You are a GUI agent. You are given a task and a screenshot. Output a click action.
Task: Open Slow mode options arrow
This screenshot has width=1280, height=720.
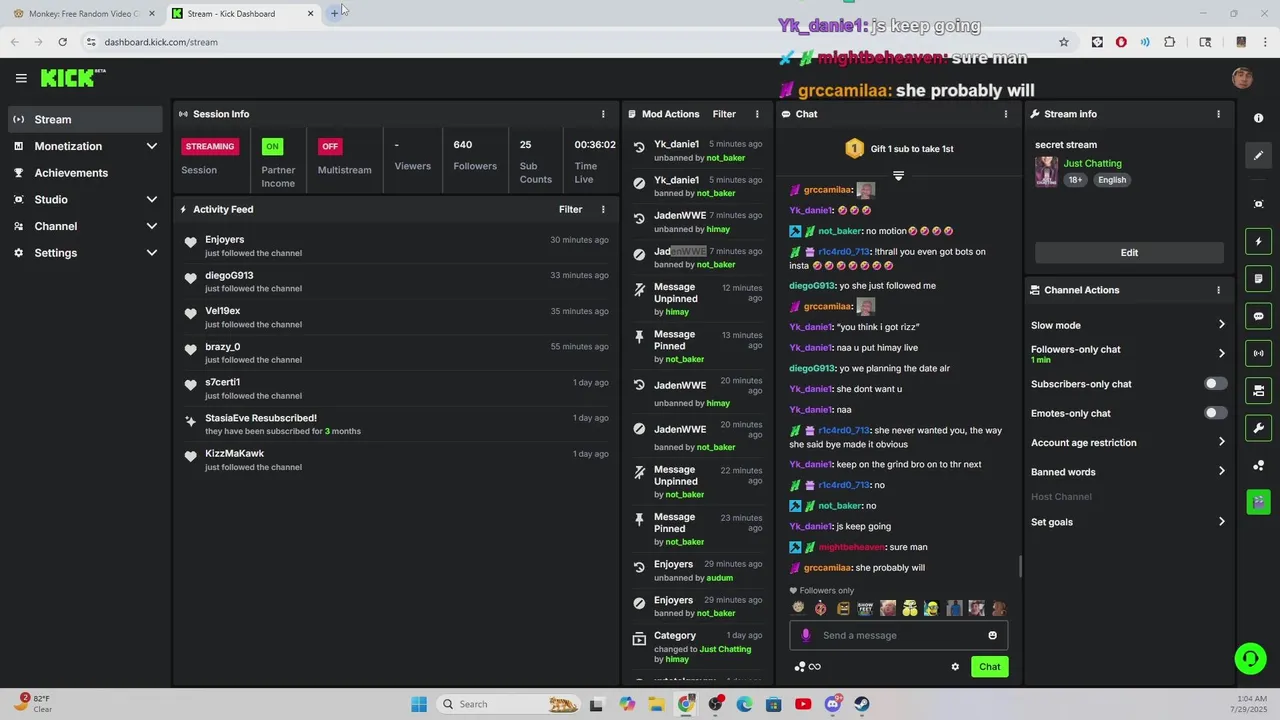pyautogui.click(x=1221, y=325)
